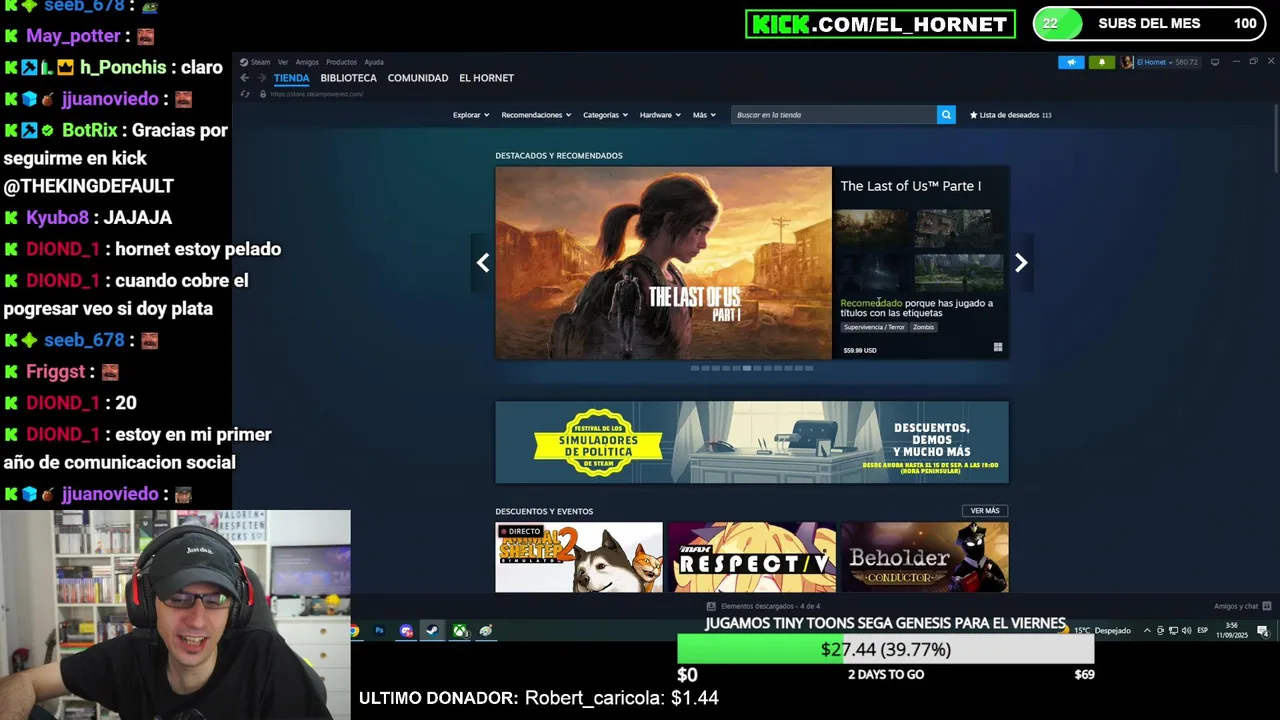Open the Productos menu
Screen dimensions: 1280x720
[x=341, y=62]
